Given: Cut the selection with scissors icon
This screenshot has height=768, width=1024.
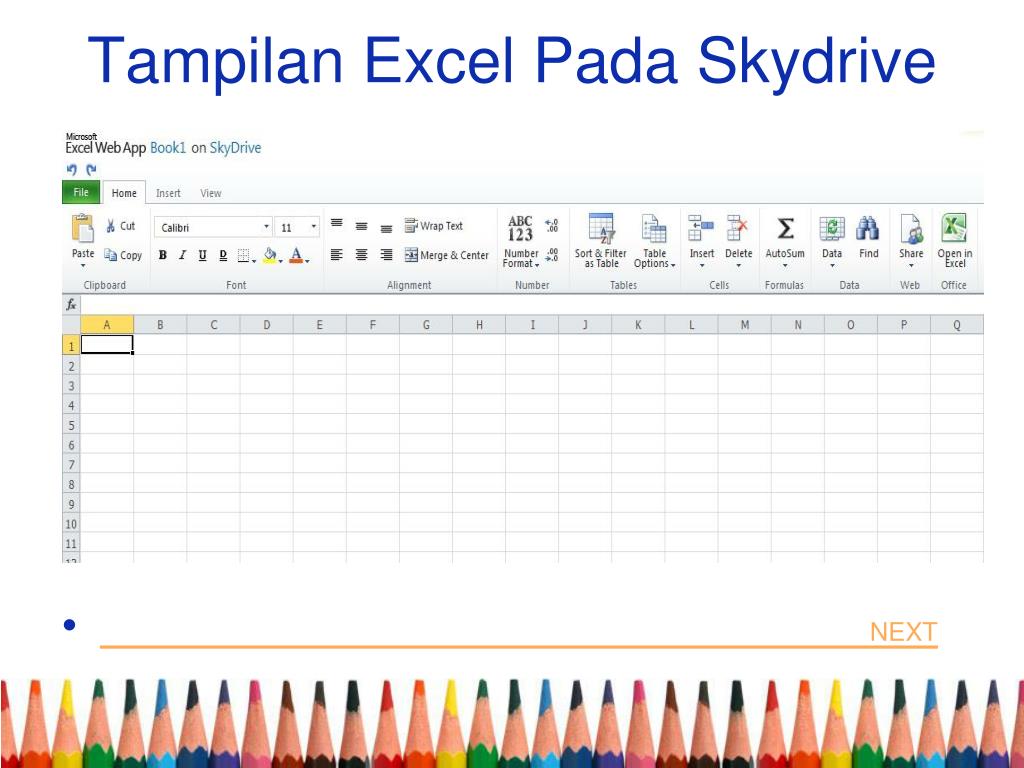Looking at the screenshot, I should point(120,226).
